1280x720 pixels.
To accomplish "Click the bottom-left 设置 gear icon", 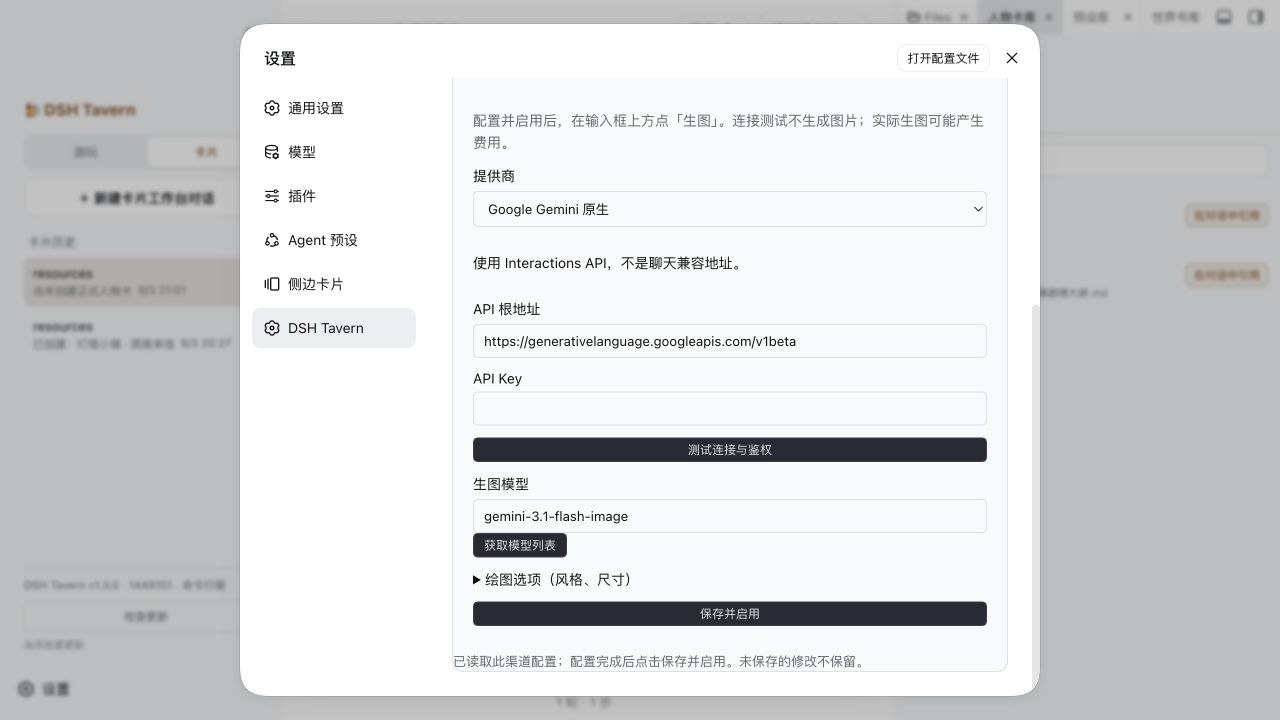I will [26, 689].
